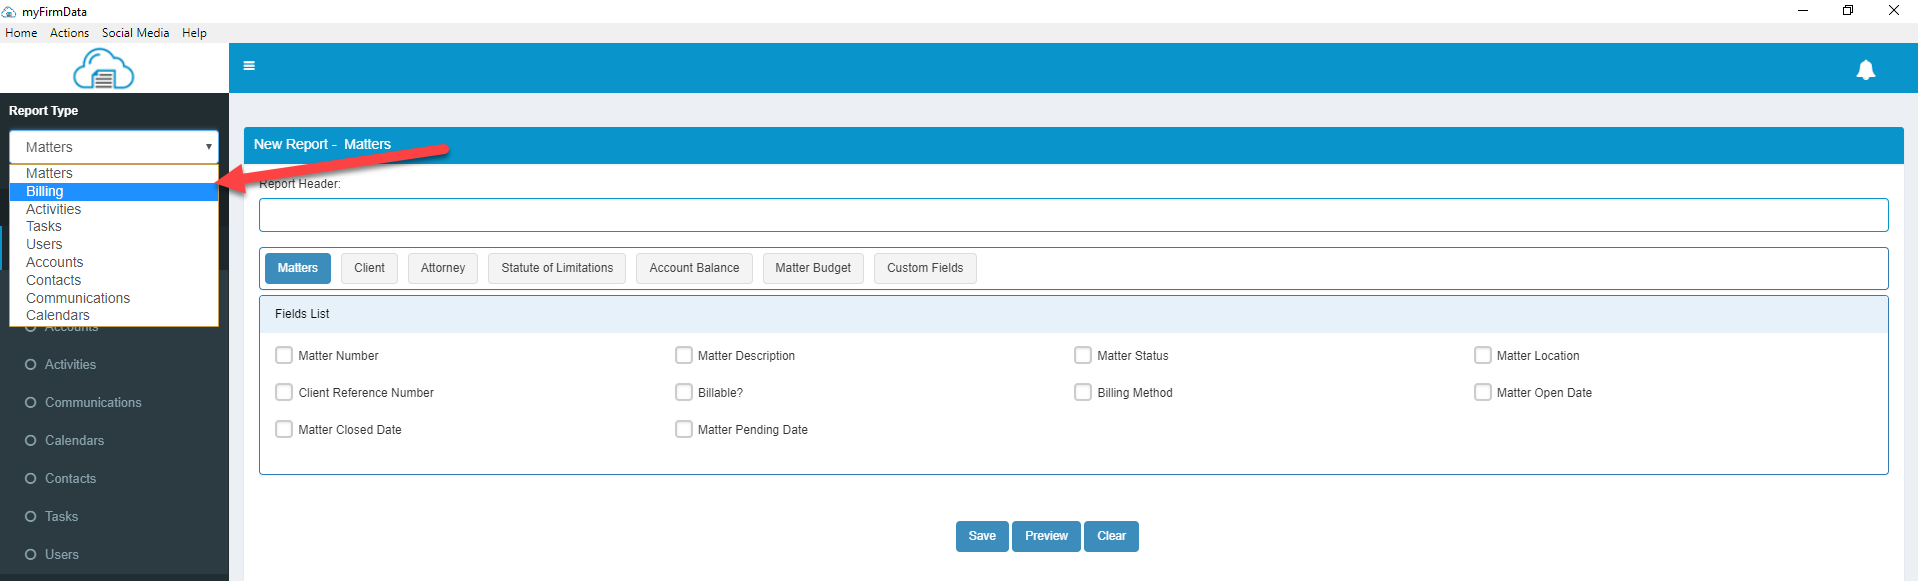
Task: Open Activities in the sidebar
Action: pyautogui.click(x=70, y=365)
